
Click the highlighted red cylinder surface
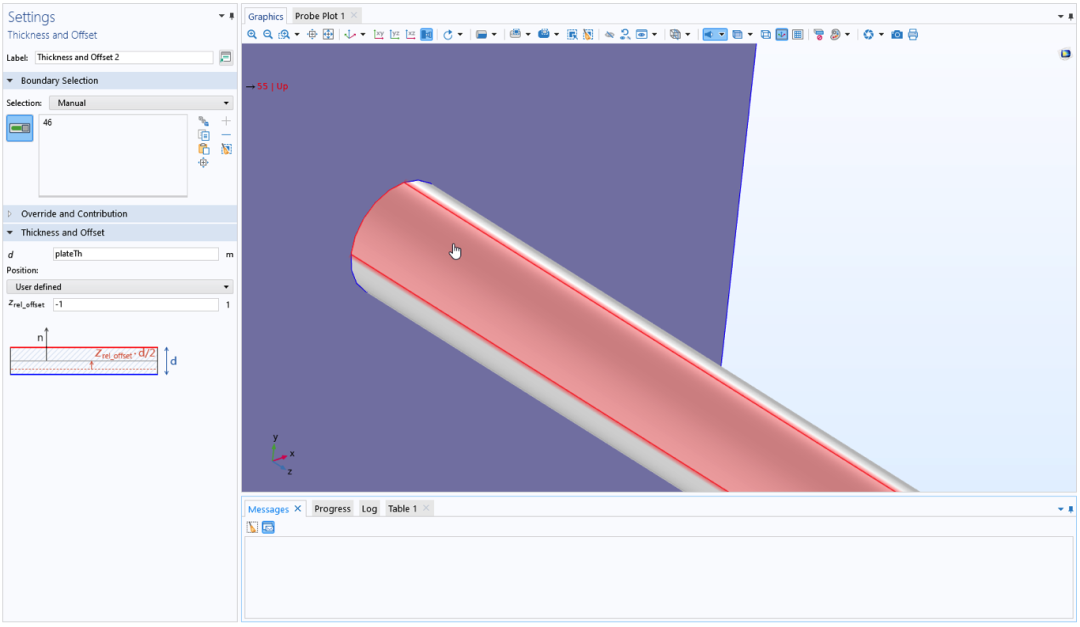click(x=585, y=331)
